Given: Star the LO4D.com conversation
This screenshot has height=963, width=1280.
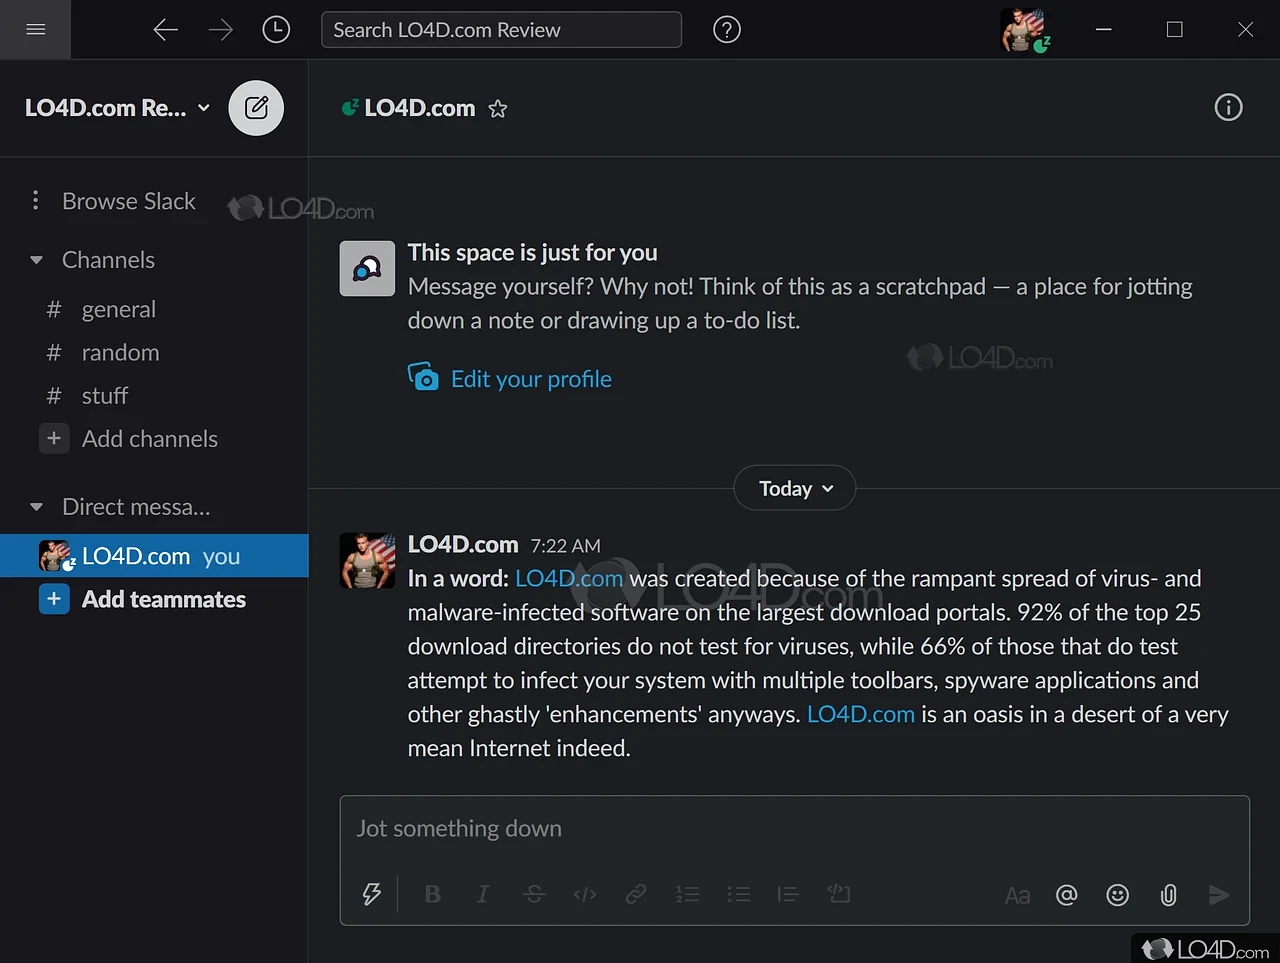Looking at the screenshot, I should point(498,109).
